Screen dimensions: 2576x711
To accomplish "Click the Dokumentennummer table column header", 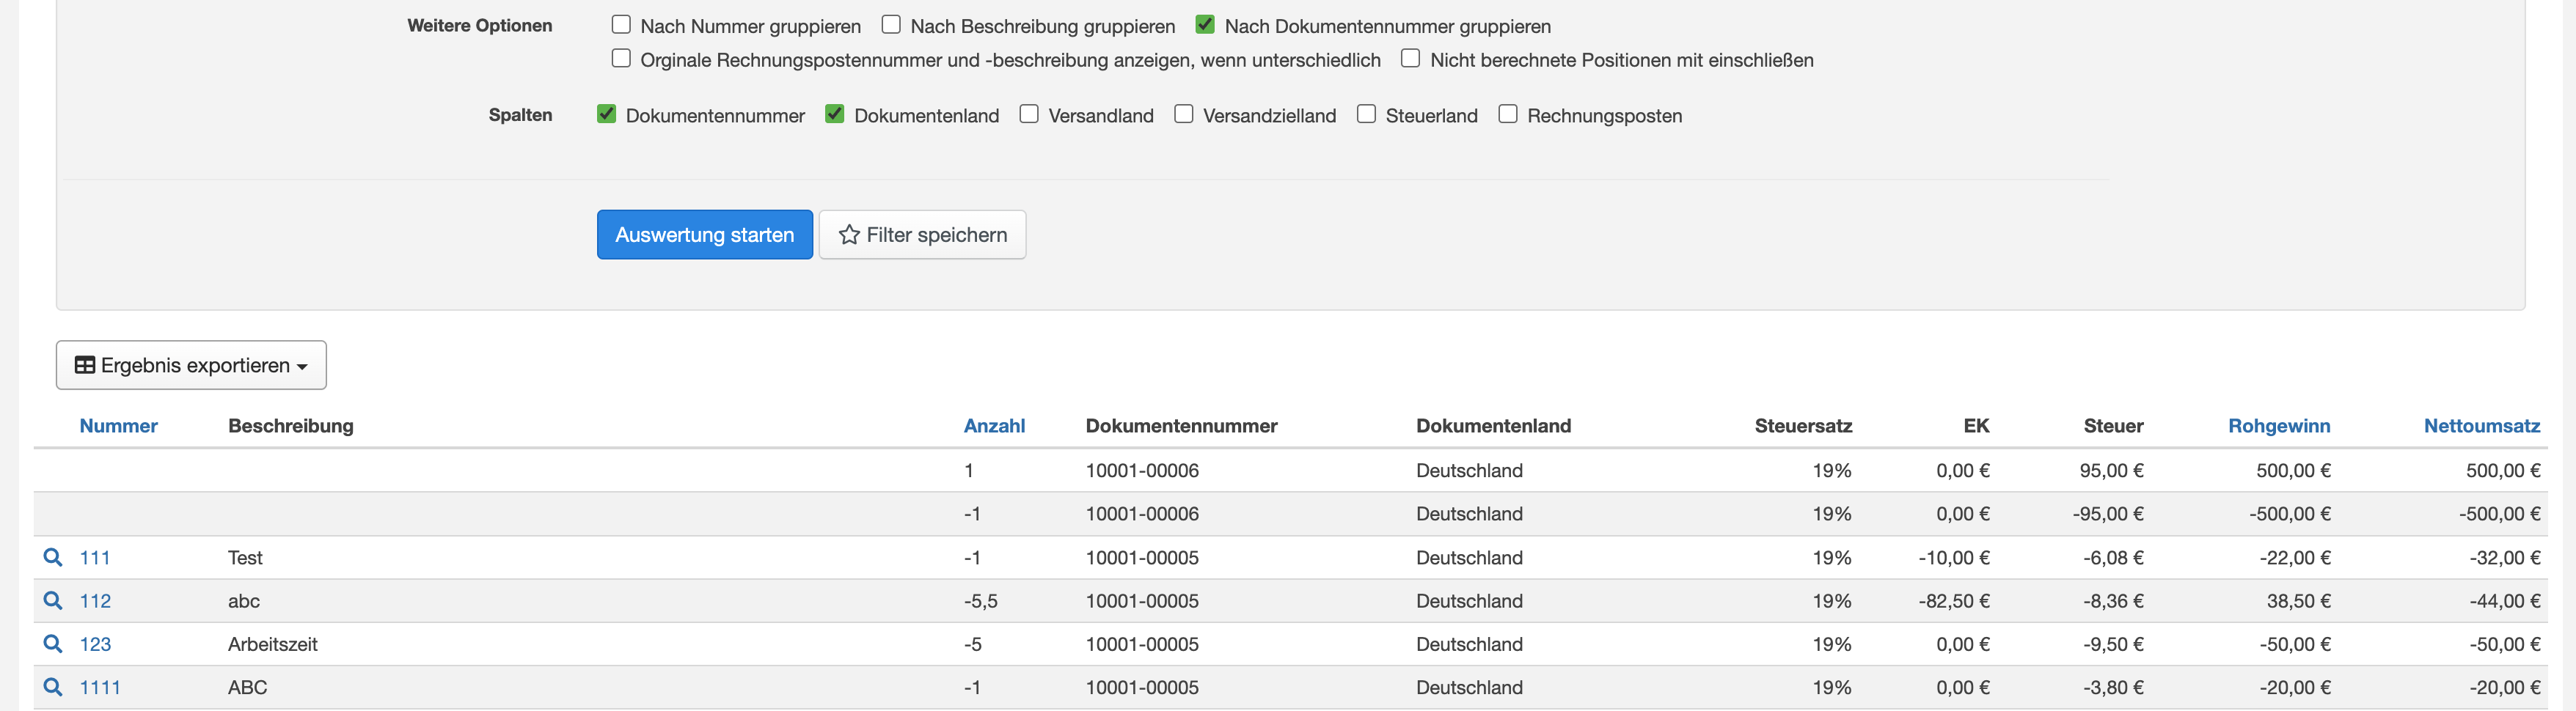I will 1182,426.
